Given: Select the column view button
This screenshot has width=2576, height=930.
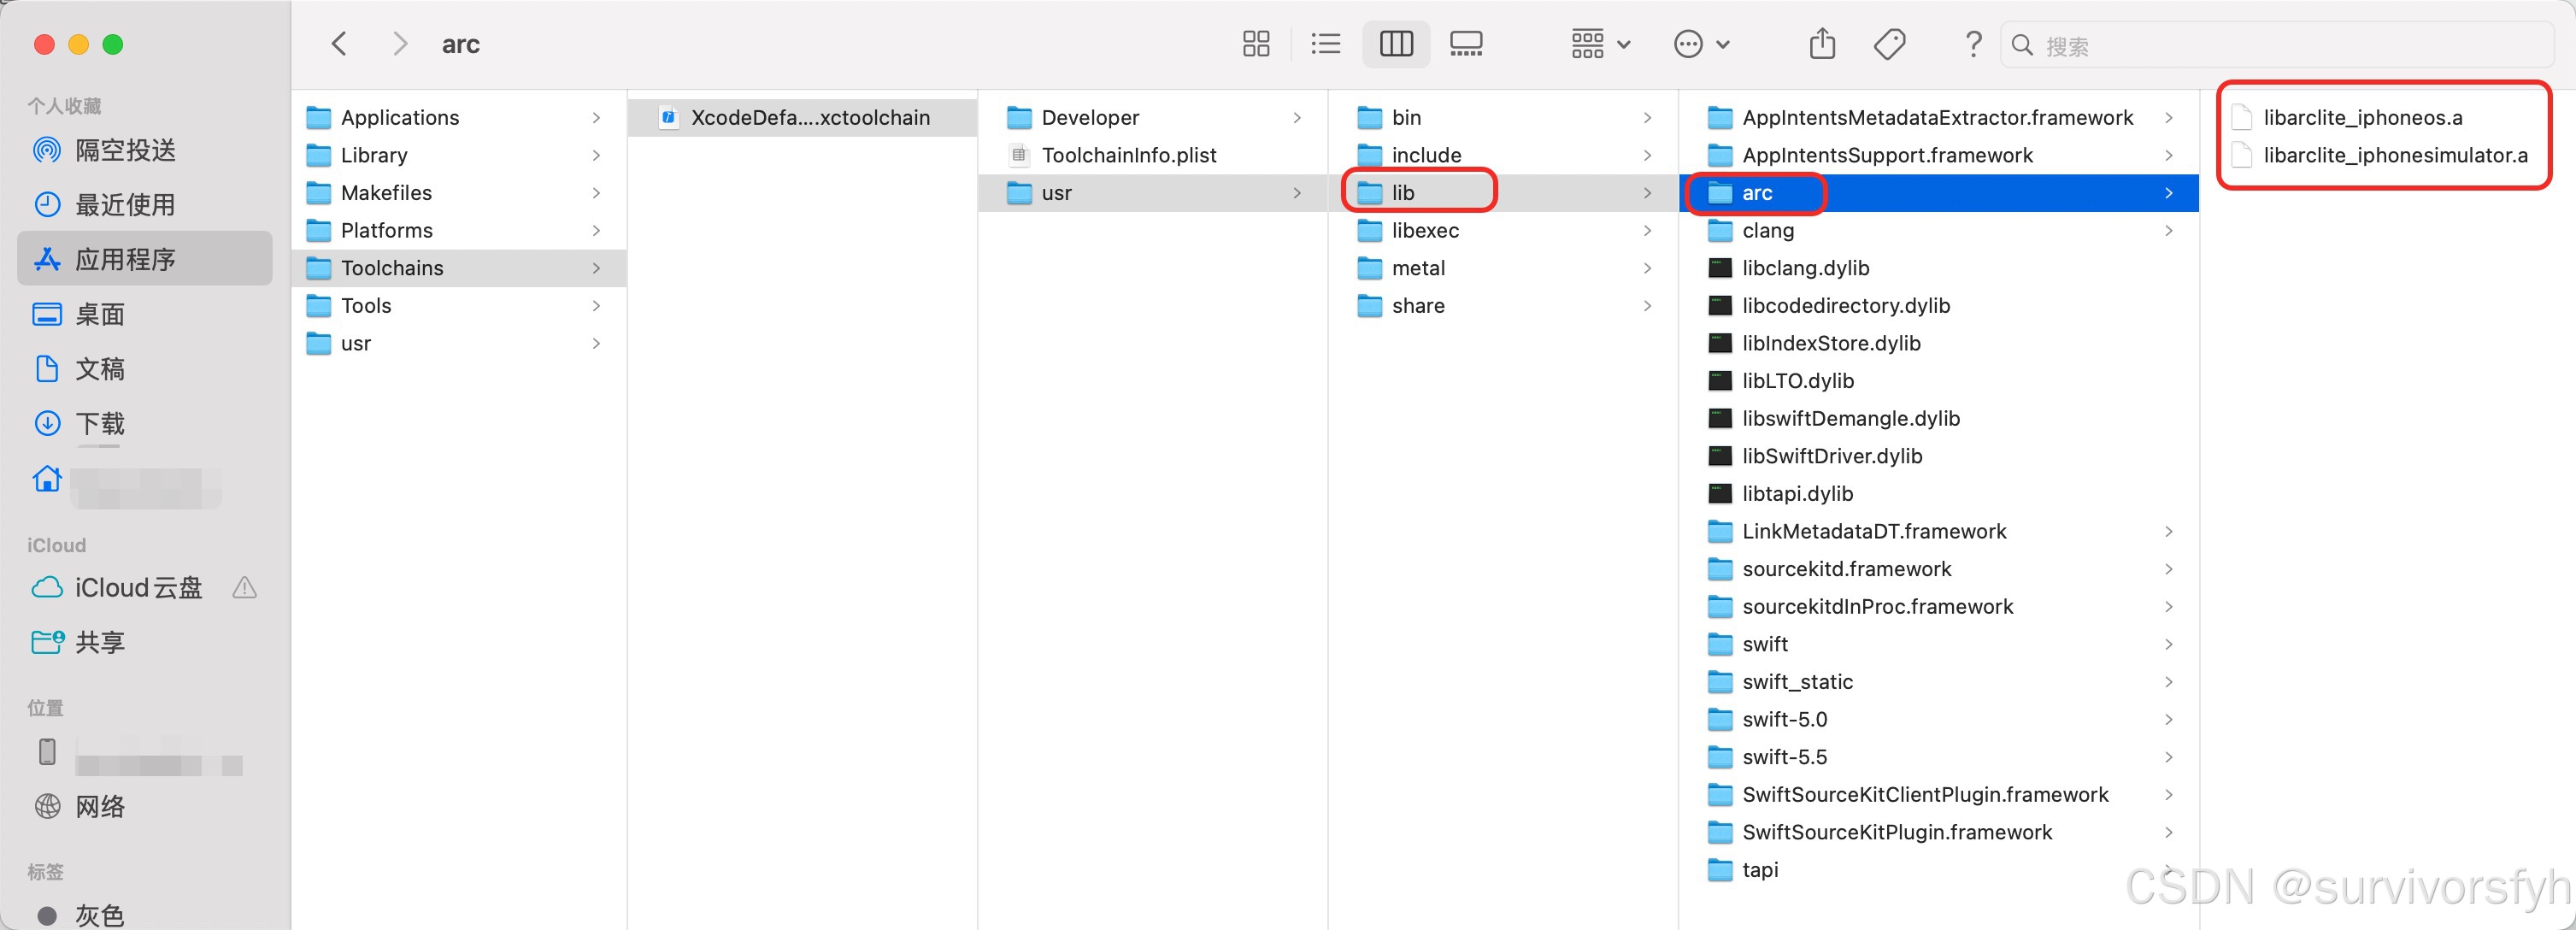Looking at the screenshot, I should [1395, 44].
